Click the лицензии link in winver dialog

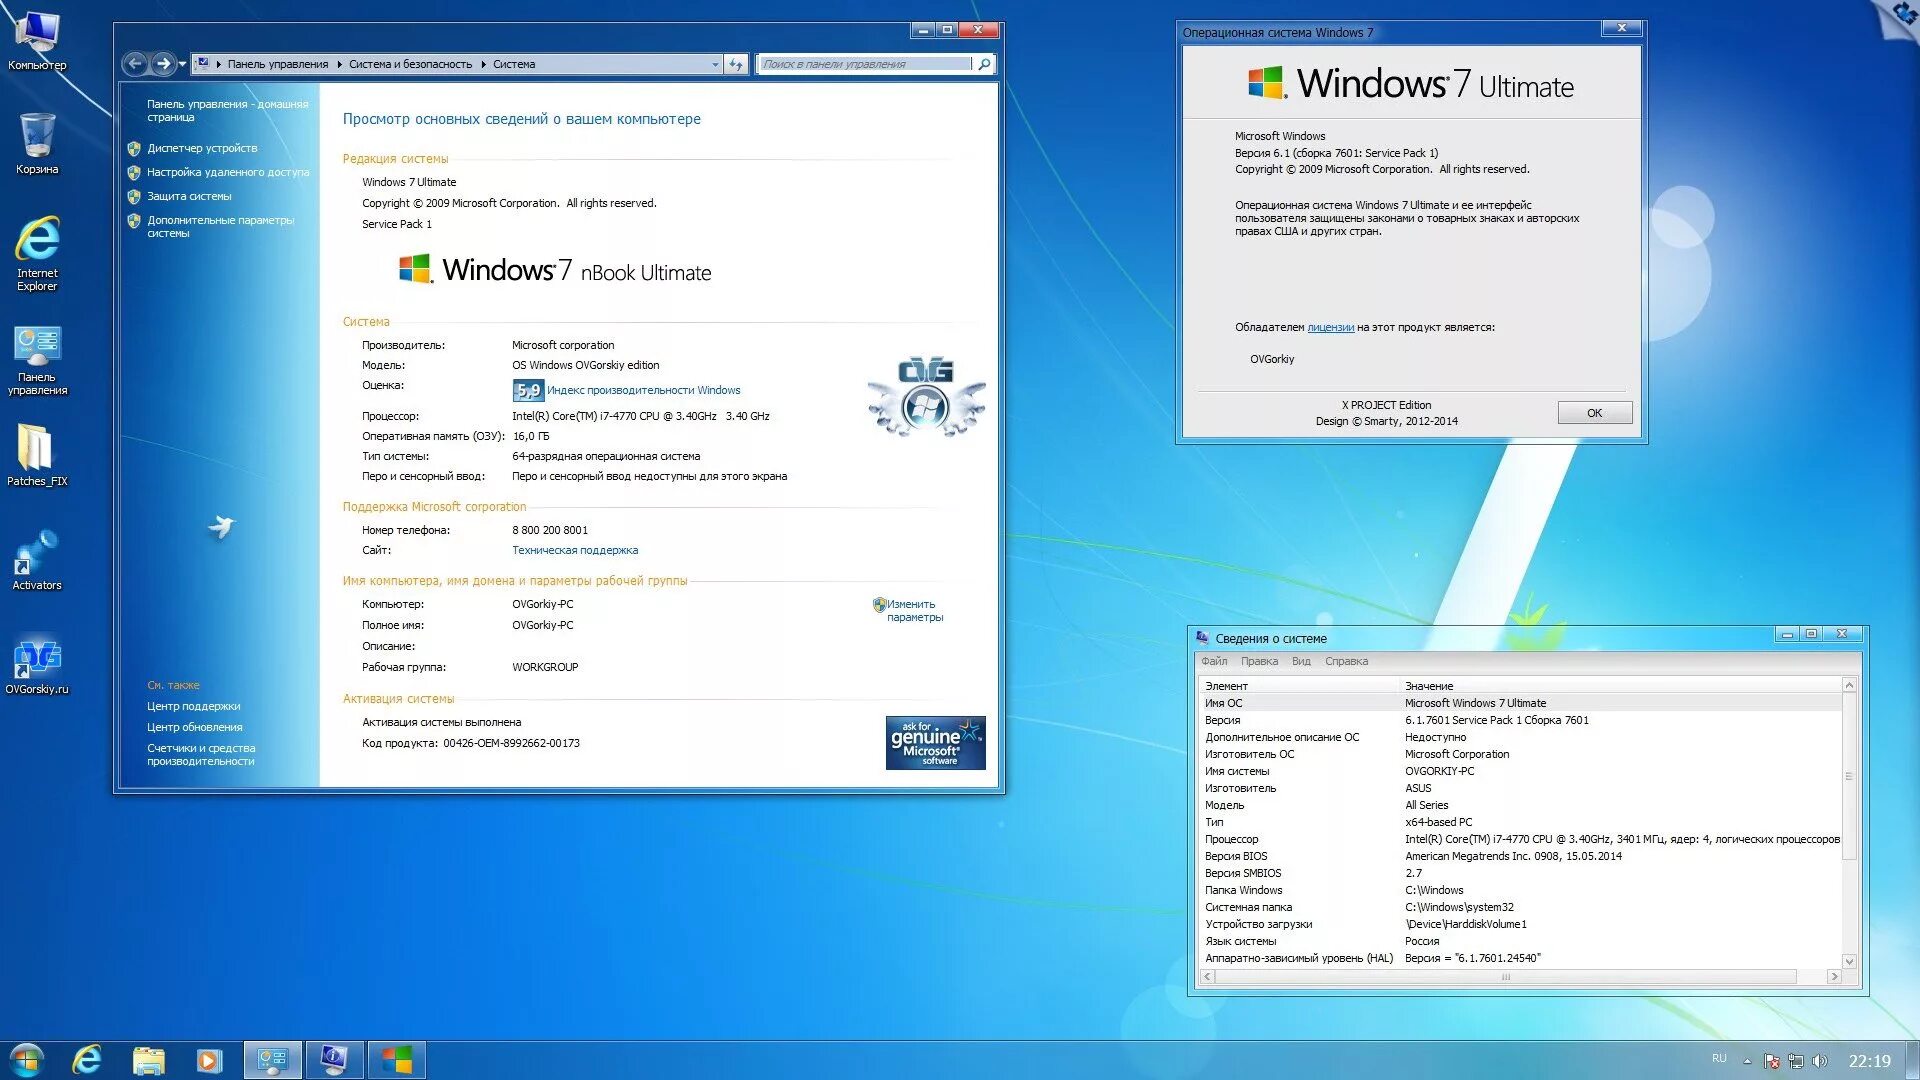[x=1330, y=327]
